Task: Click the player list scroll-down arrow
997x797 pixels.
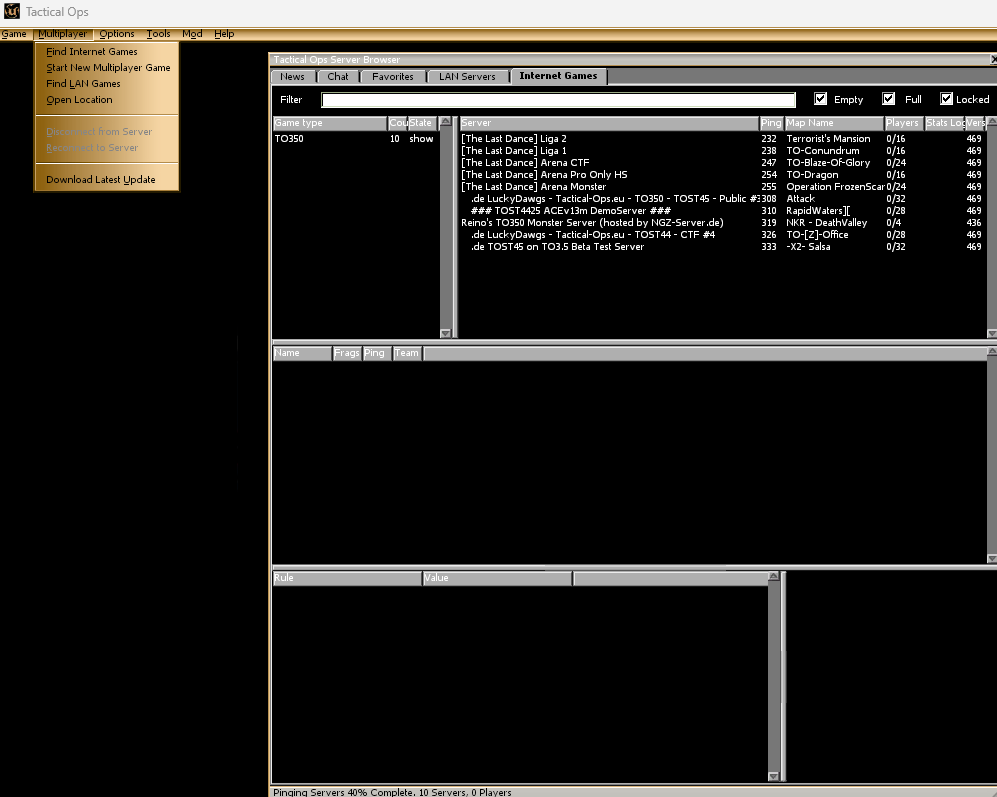Action: (x=992, y=558)
